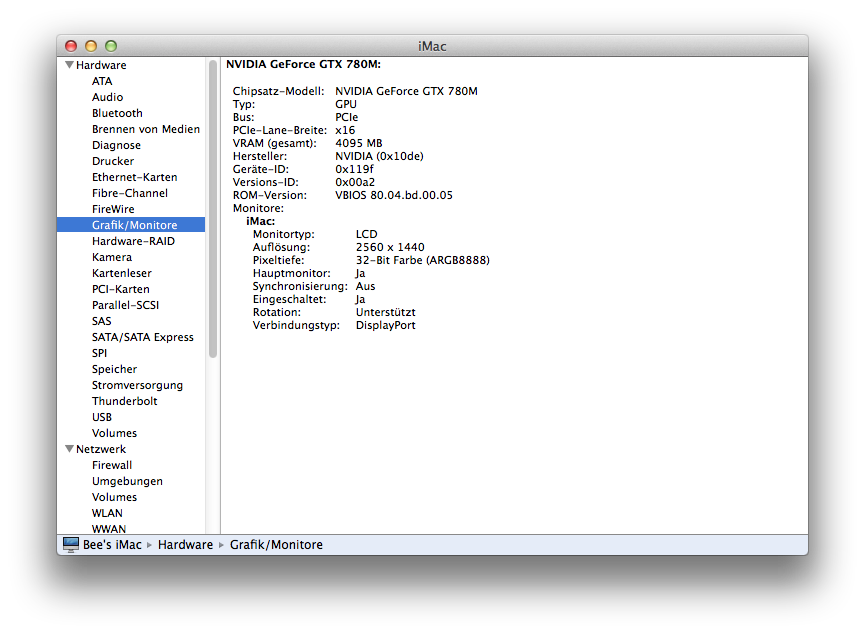Select the SPI sidebar item

pos(99,353)
